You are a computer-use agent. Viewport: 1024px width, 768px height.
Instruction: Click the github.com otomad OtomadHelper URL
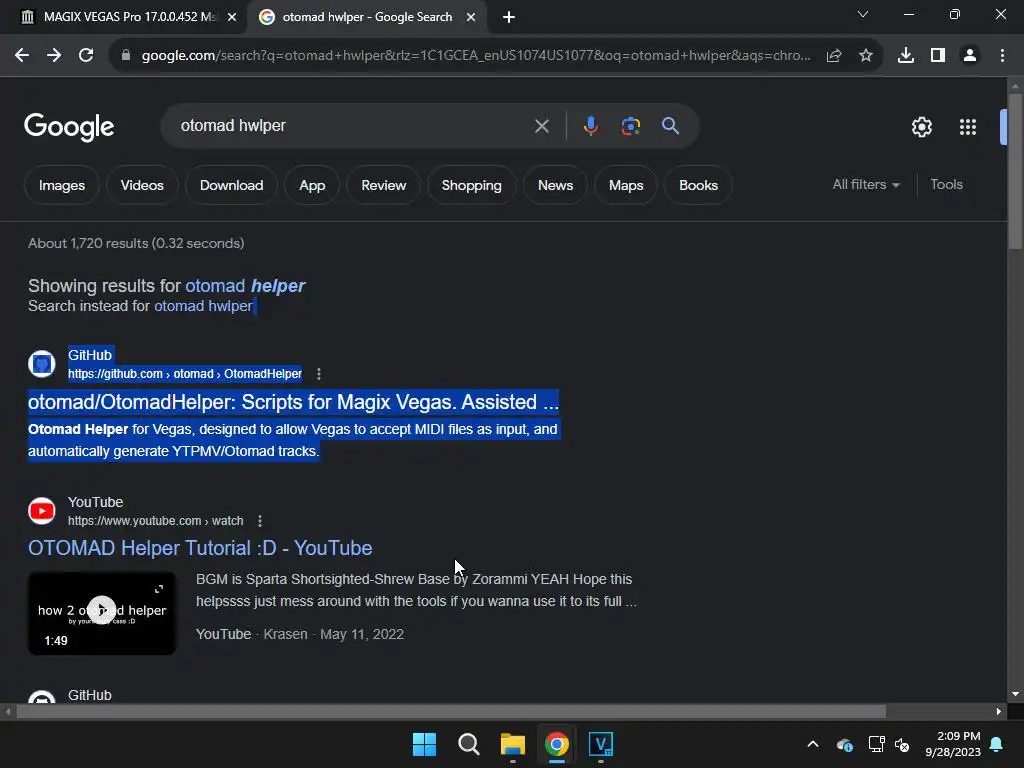(x=185, y=374)
